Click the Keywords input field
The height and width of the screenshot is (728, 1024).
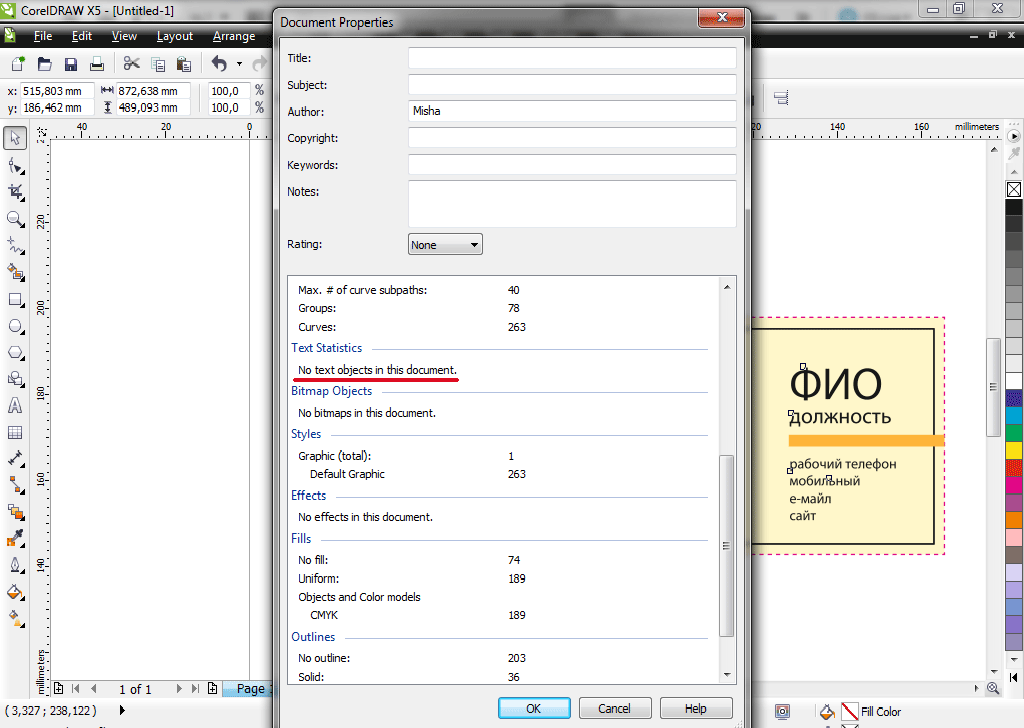click(x=572, y=165)
